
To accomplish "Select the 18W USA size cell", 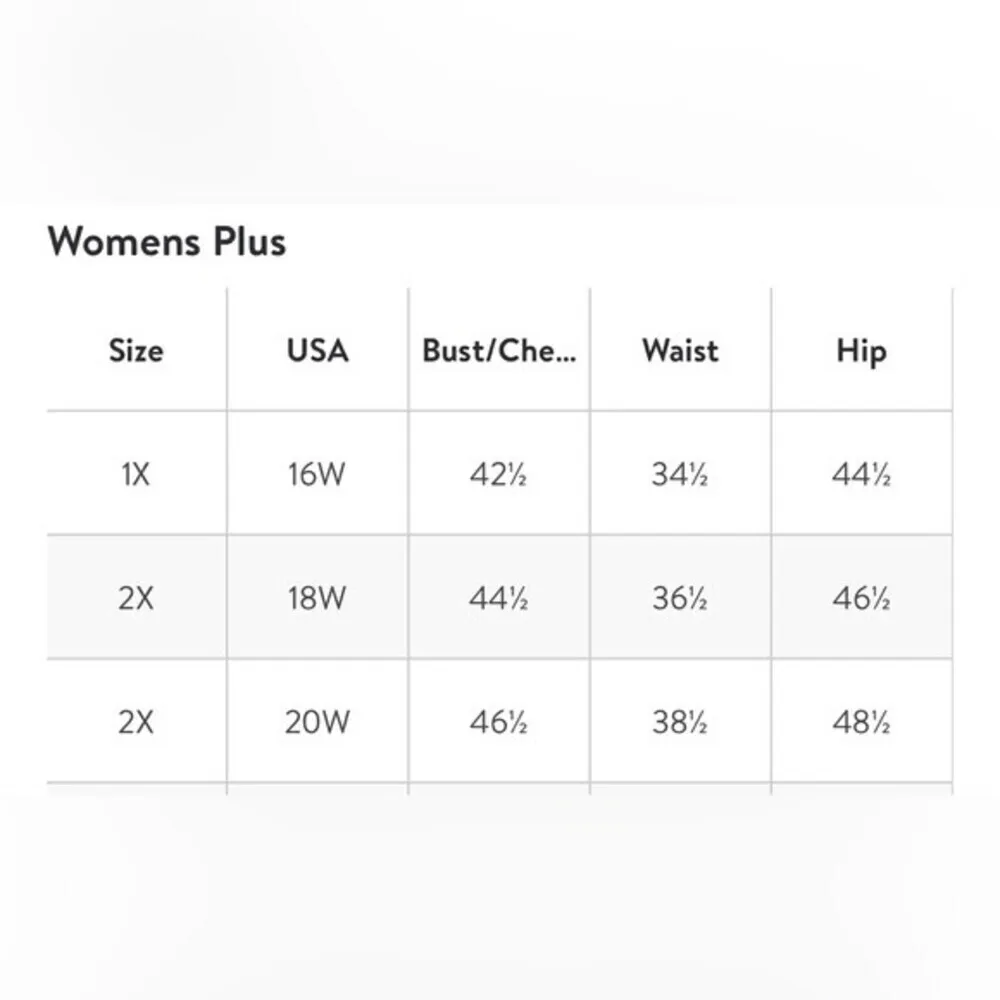I will point(317,598).
